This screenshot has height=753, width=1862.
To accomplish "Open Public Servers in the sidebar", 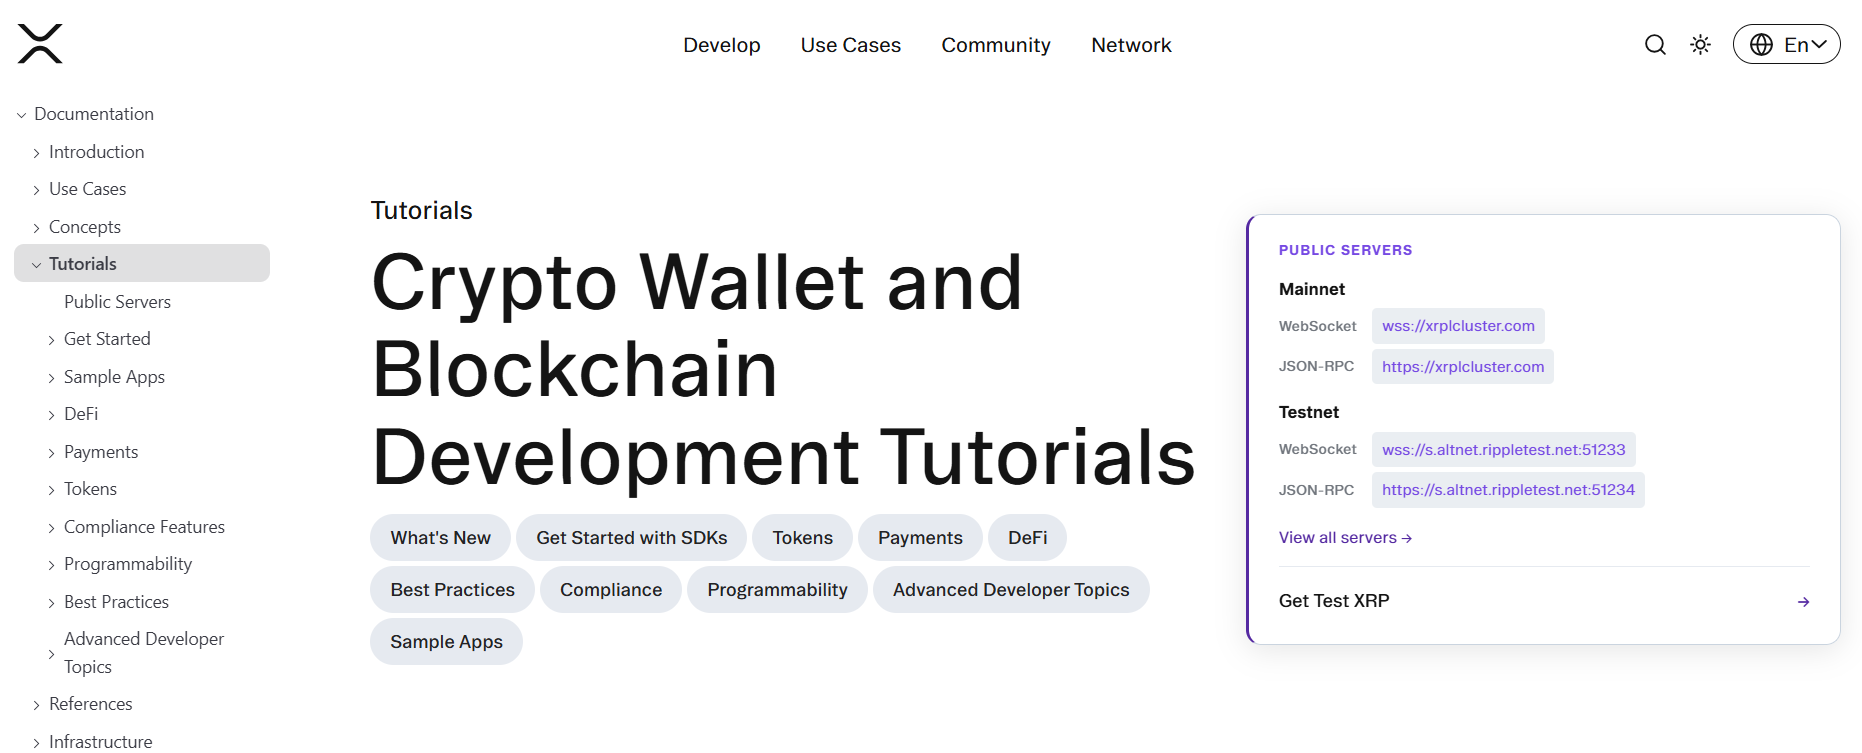I will coord(117,302).
